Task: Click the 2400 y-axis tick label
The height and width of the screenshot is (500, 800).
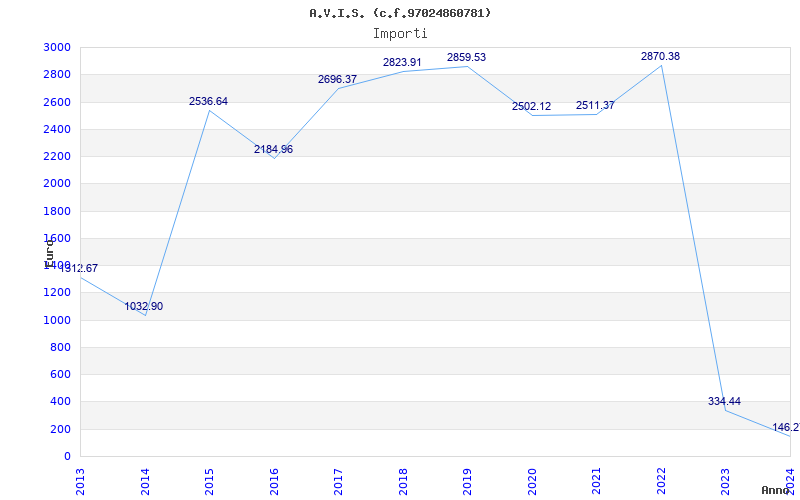Action: [57, 129]
